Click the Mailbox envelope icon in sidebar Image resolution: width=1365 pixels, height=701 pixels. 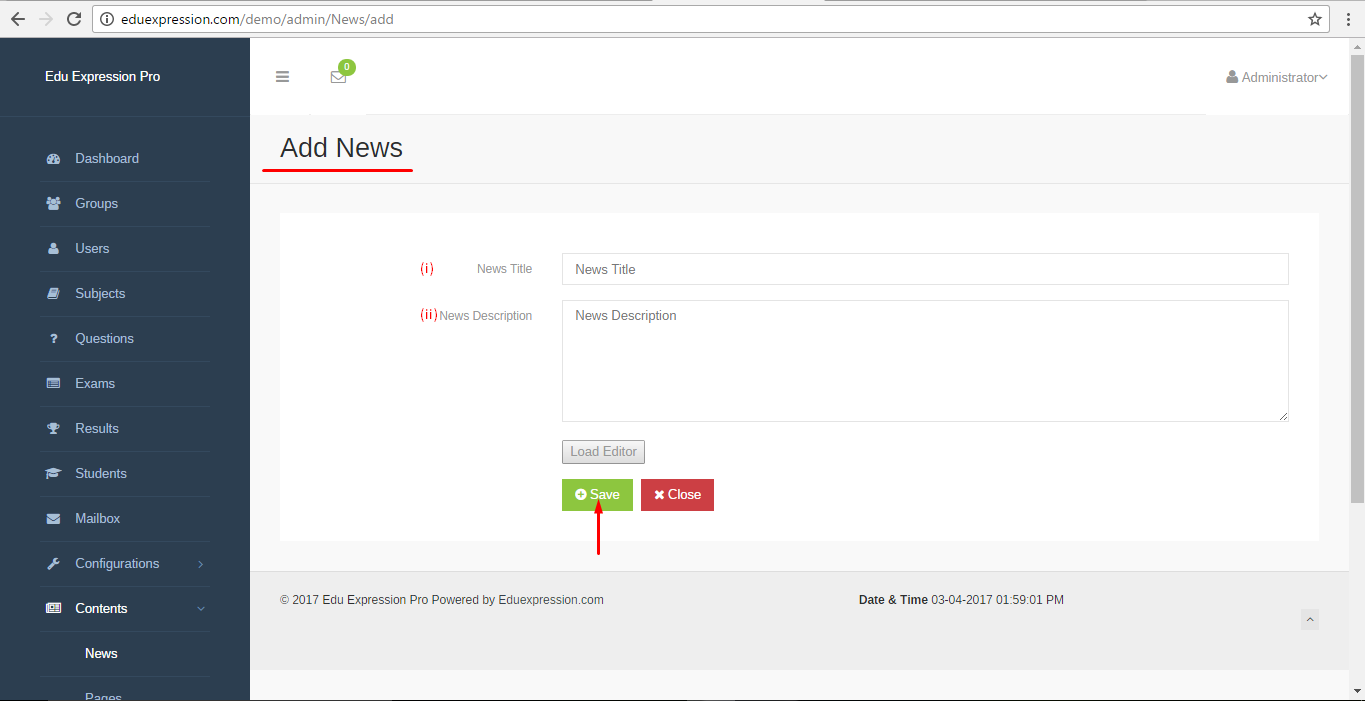(54, 519)
